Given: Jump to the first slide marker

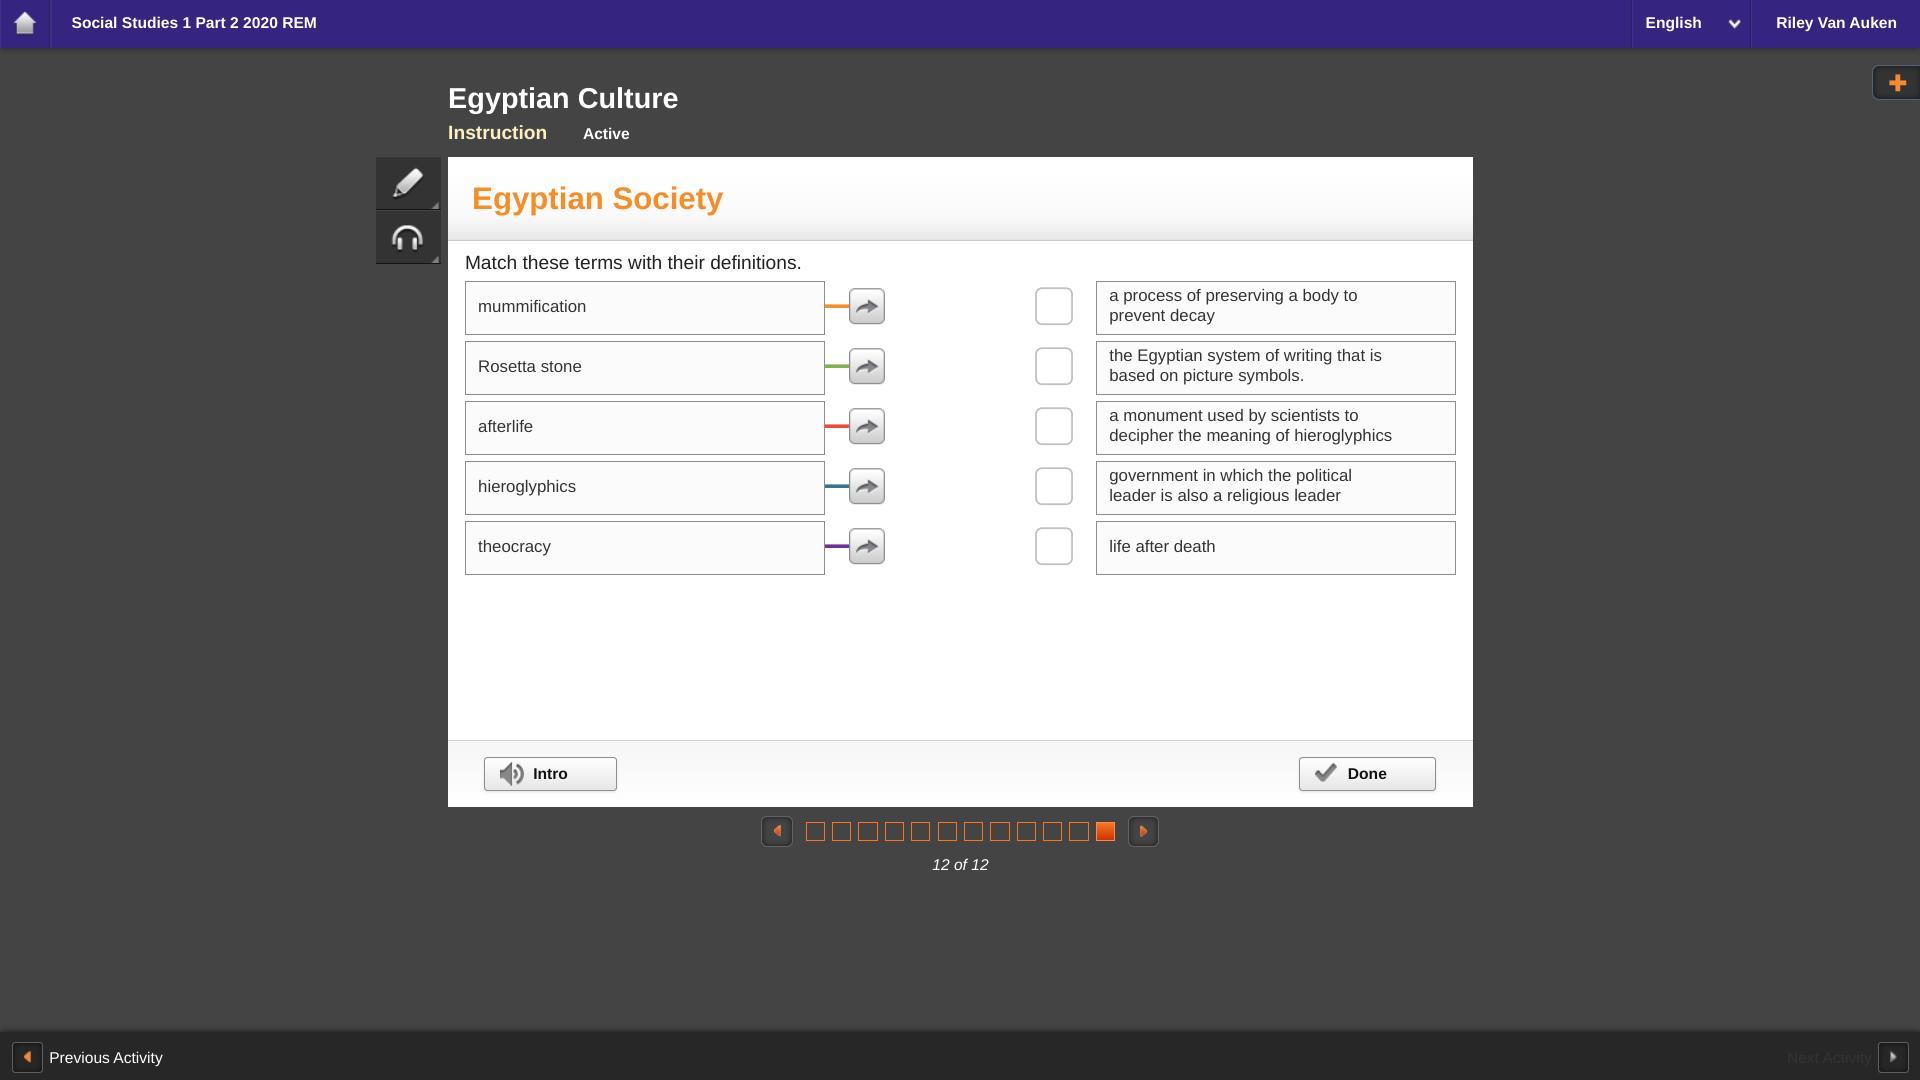Looking at the screenshot, I should (x=815, y=832).
